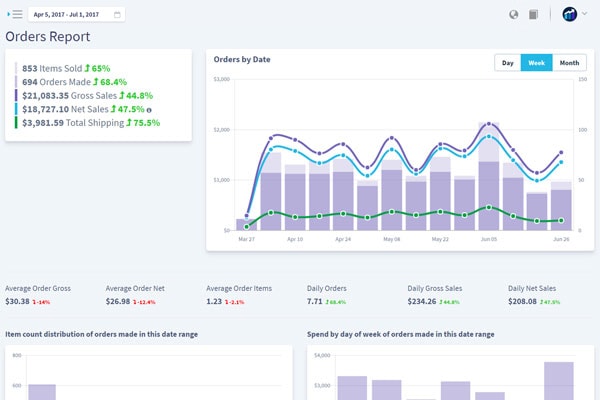The image size is (600, 400).
Task: Click the Mar 27 shipping data point
Action: coord(246,227)
